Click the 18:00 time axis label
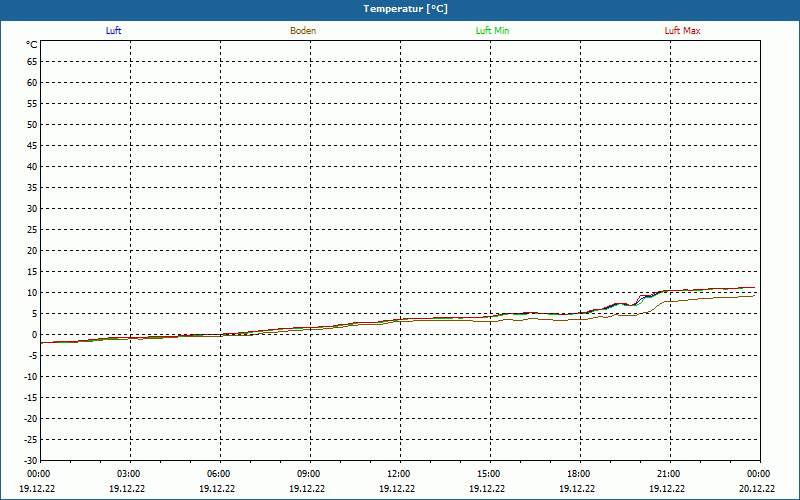 tap(579, 474)
